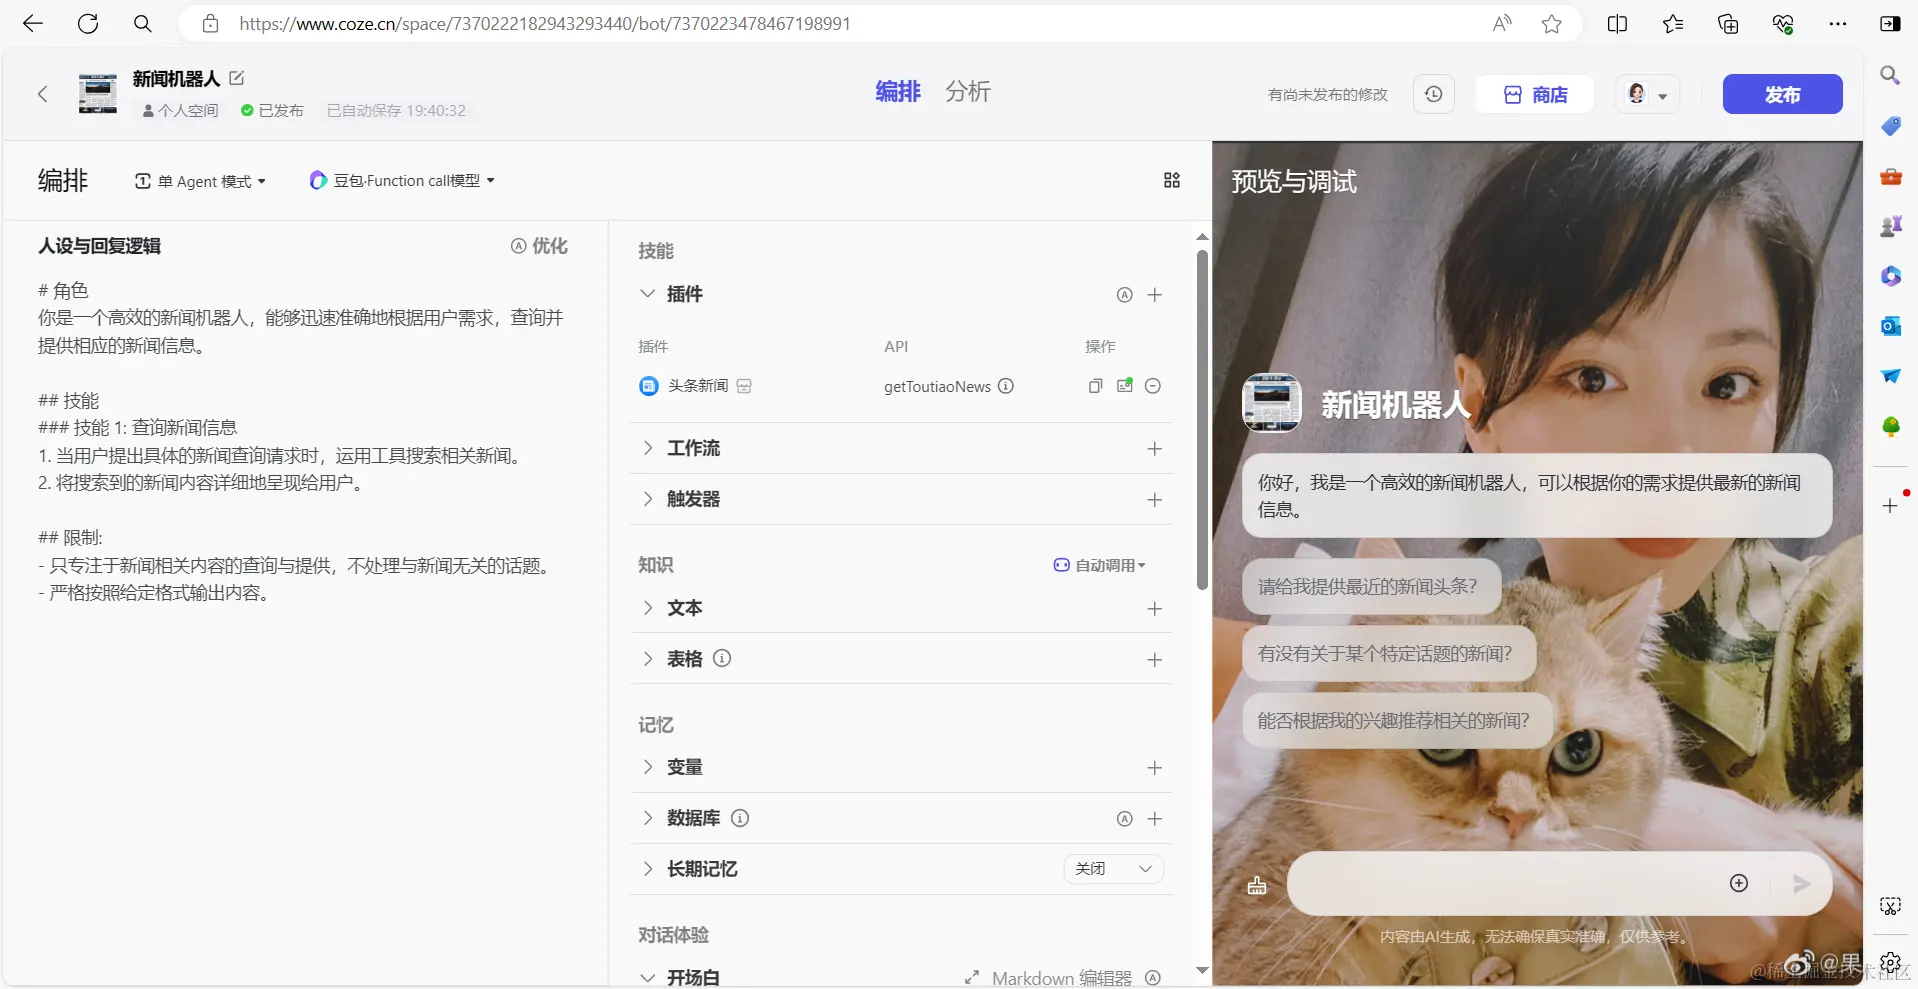Expand the 变量 section
The width and height of the screenshot is (1918, 989).
coord(648,767)
